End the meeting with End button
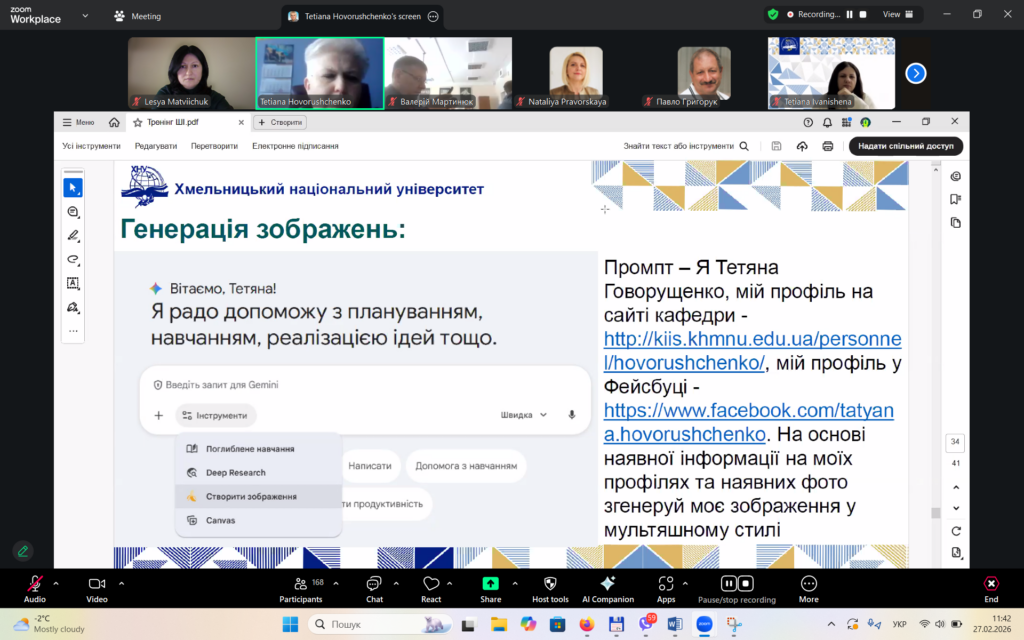The height and width of the screenshot is (640, 1024). coord(990,586)
